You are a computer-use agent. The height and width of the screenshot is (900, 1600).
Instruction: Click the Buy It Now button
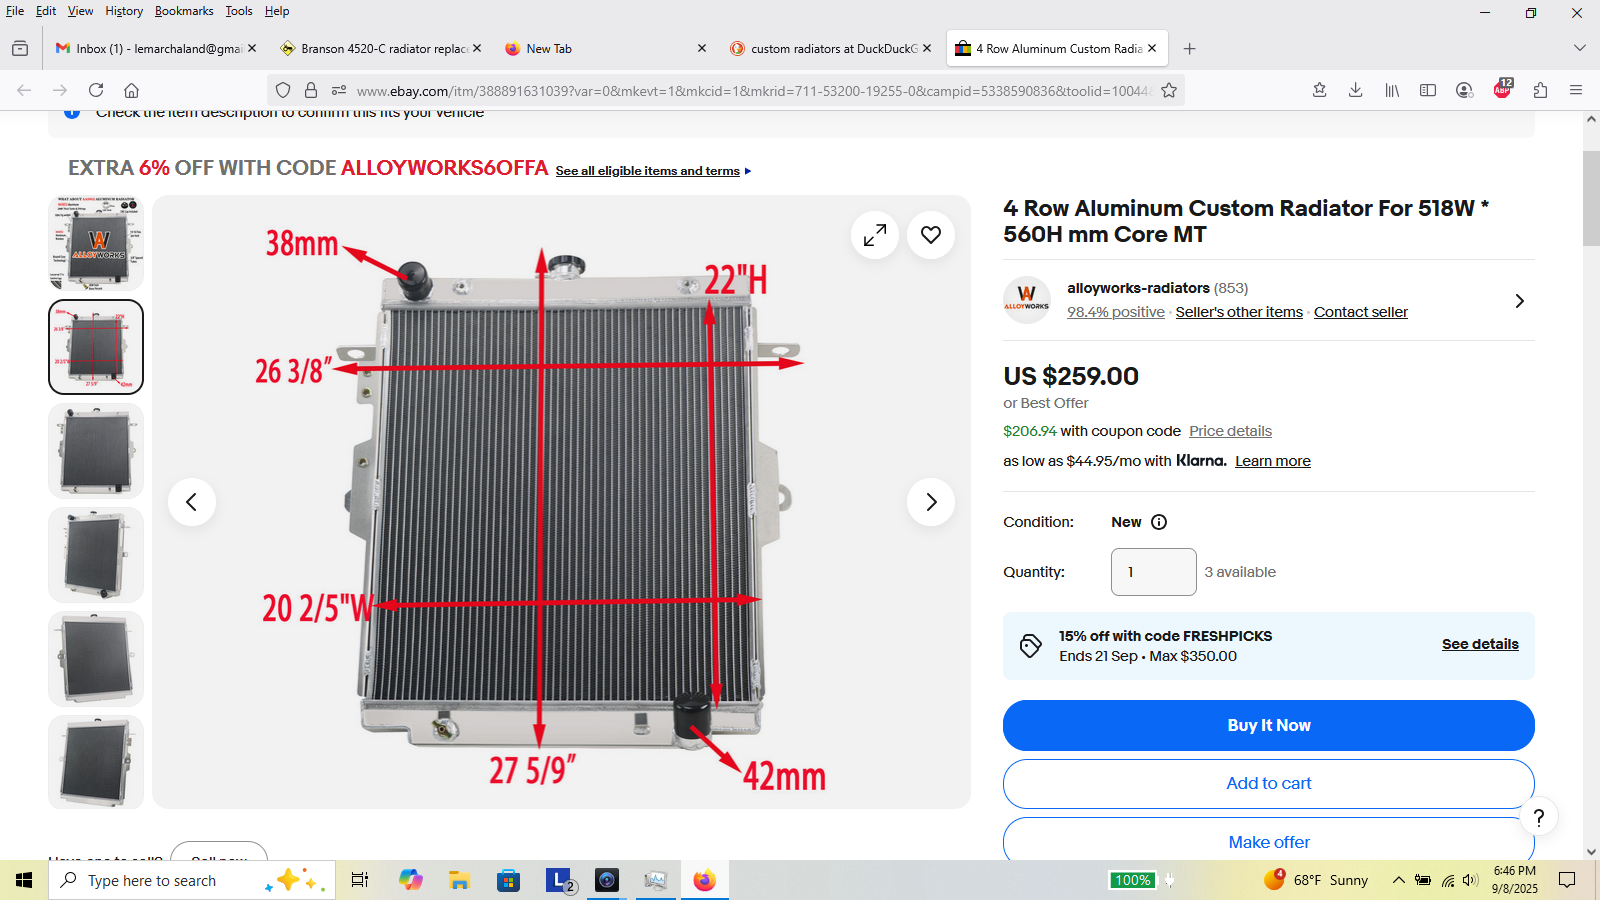[x=1268, y=725]
